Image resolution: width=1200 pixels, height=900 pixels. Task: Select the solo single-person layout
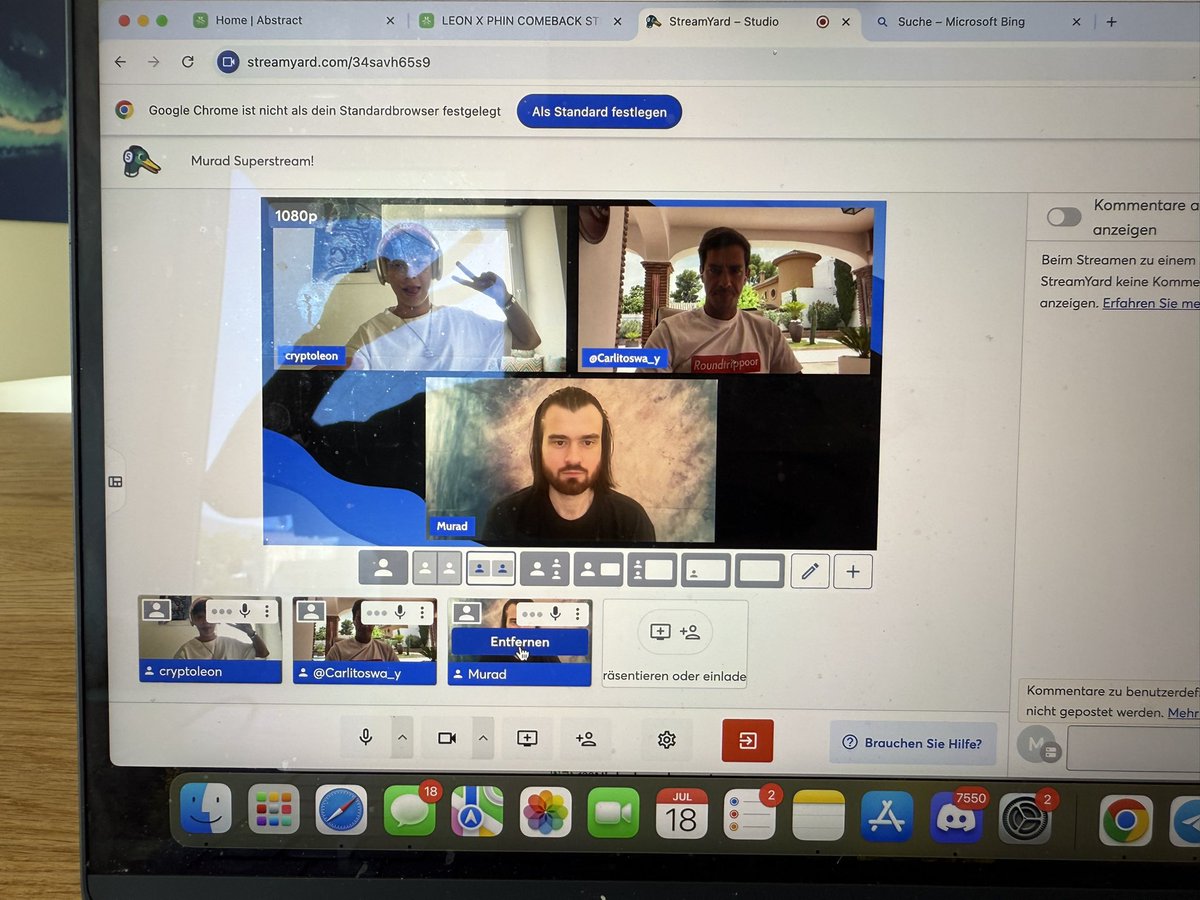coord(384,569)
